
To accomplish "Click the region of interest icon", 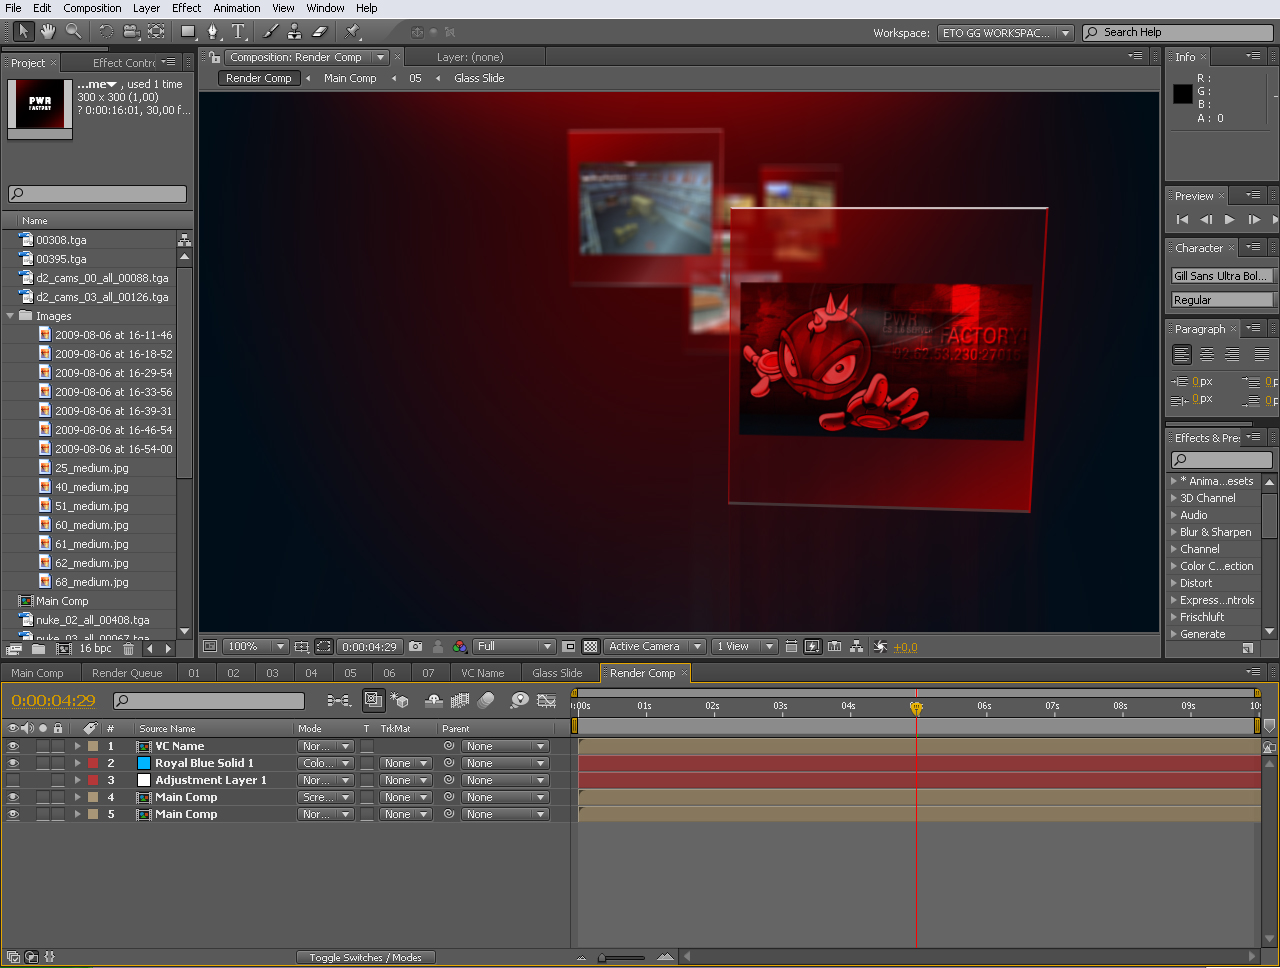I will [x=569, y=647].
